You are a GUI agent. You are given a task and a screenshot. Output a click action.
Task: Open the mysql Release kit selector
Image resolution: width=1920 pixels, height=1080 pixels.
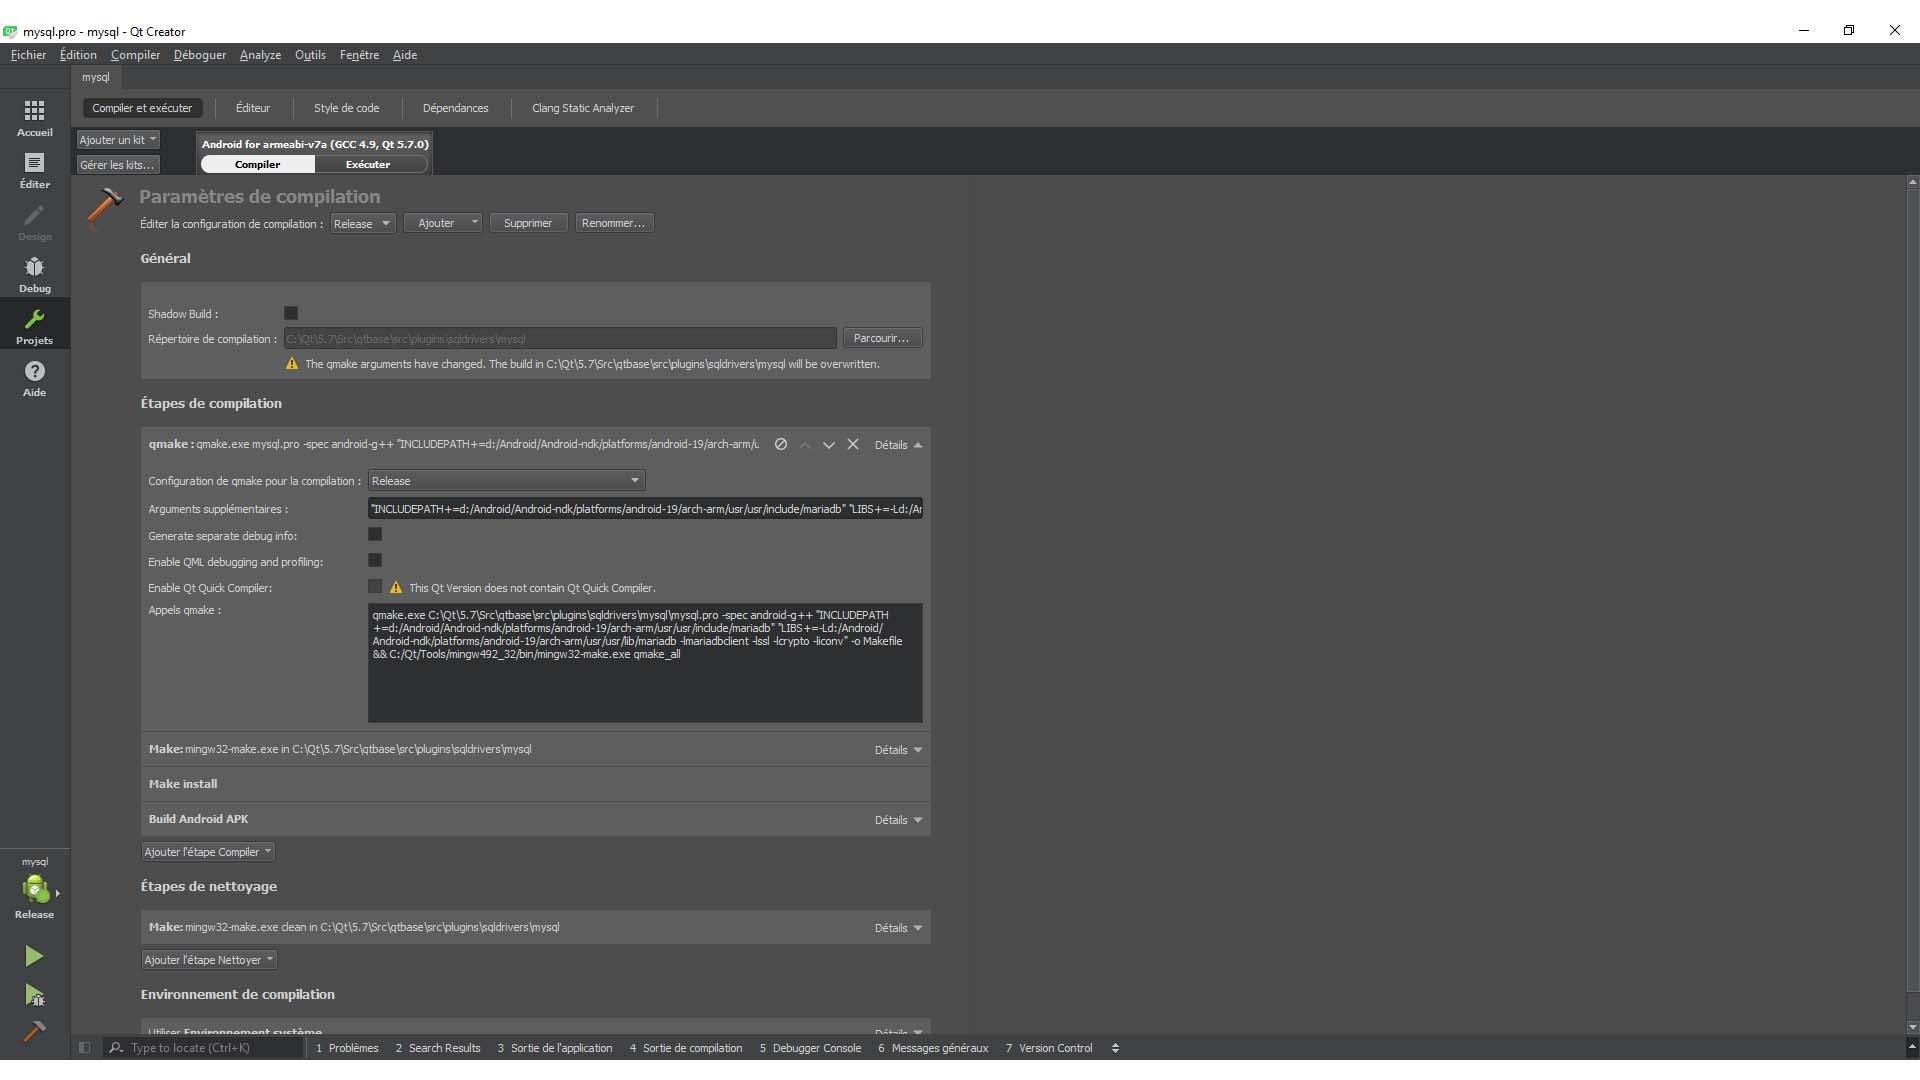[x=35, y=888]
